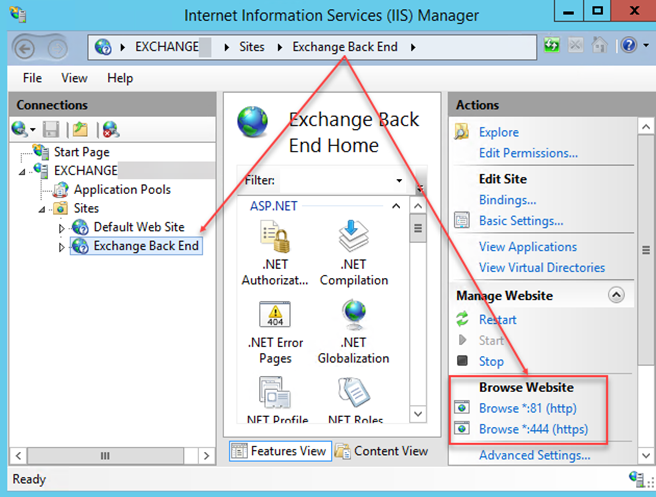
Task: Open the Help menu
Action: coord(120,78)
